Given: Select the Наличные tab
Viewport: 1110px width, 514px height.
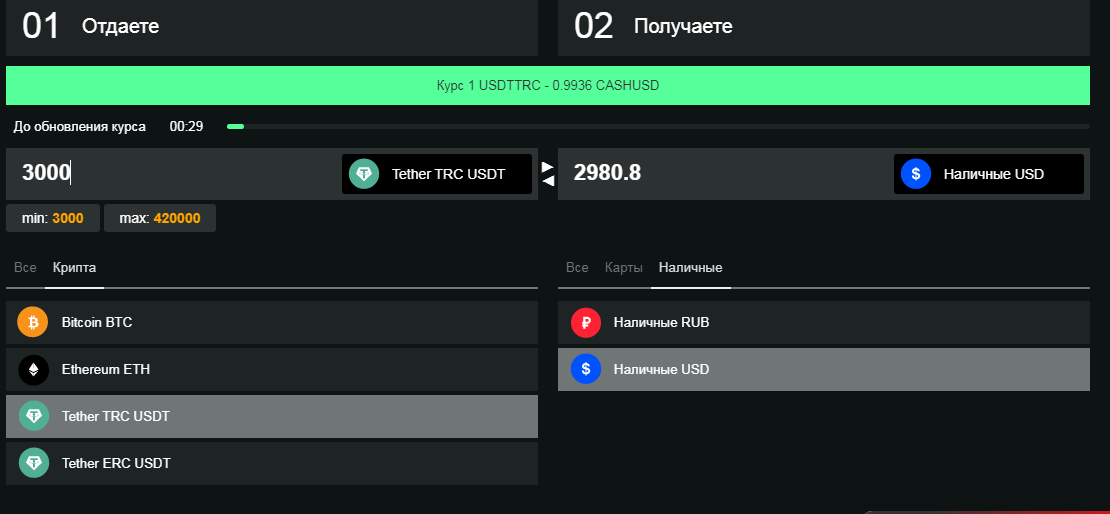Looking at the screenshot, I should (x=690, y=268).
